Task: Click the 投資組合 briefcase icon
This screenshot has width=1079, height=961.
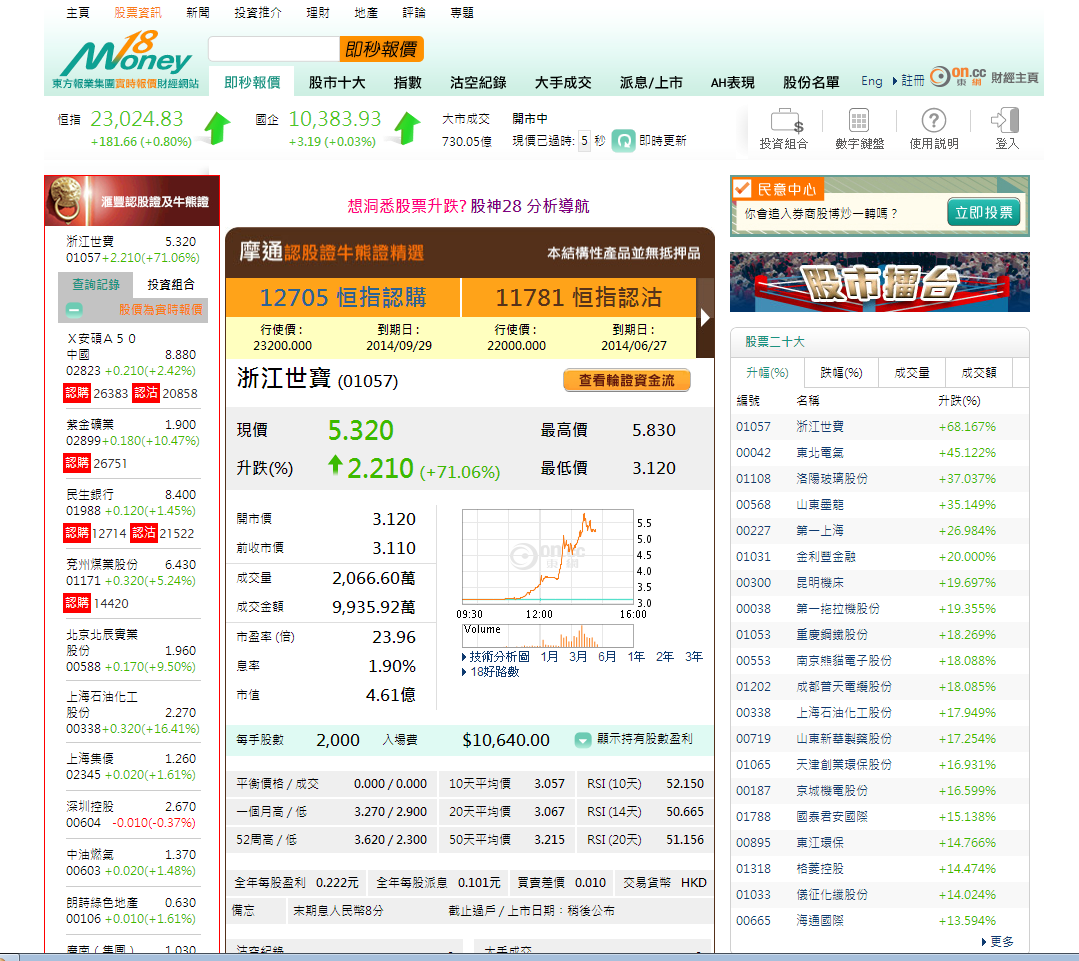Action: point(783,122)
